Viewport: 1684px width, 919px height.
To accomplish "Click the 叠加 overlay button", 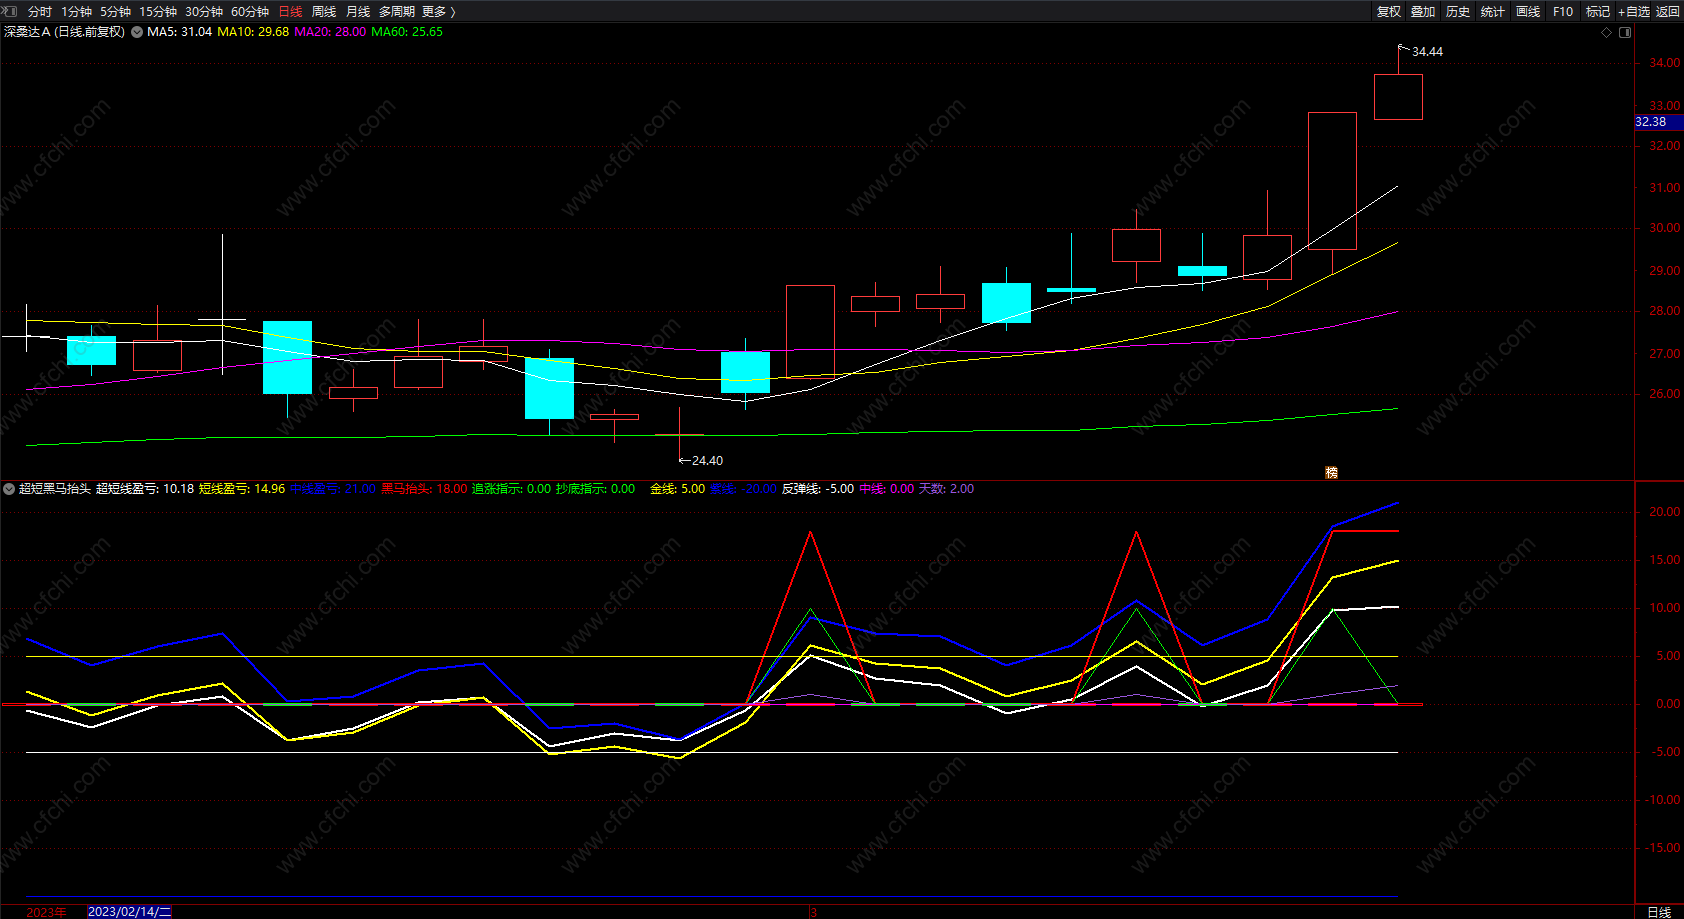I will tap(1422, 12).
